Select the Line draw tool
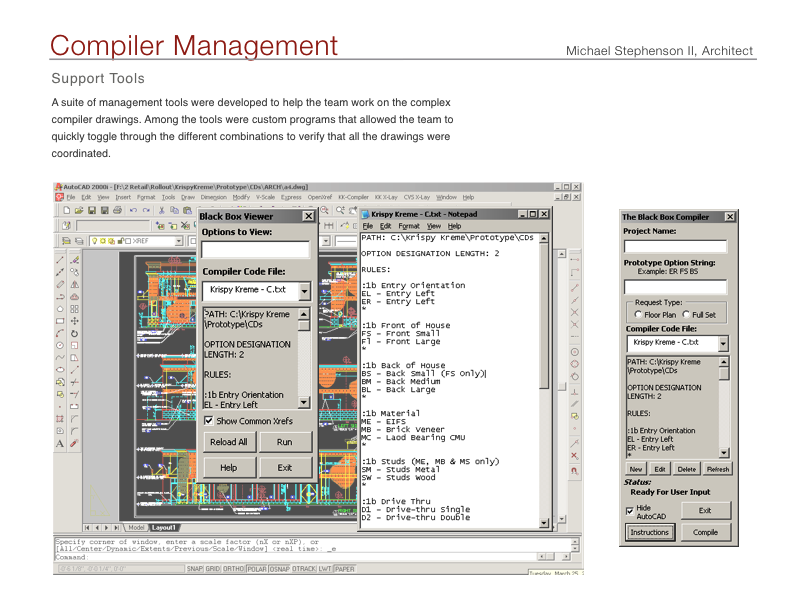The width and height of the screenshot is (790, 612). click(60, 259)
